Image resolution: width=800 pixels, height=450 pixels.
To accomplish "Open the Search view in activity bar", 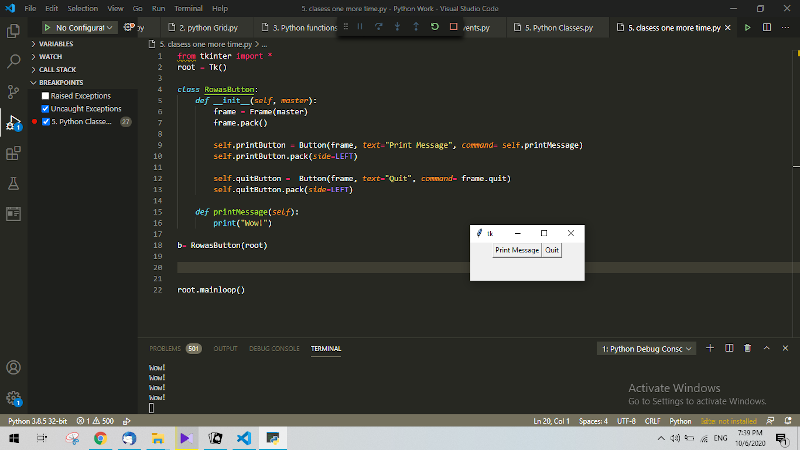I will (x=13, y=61).
